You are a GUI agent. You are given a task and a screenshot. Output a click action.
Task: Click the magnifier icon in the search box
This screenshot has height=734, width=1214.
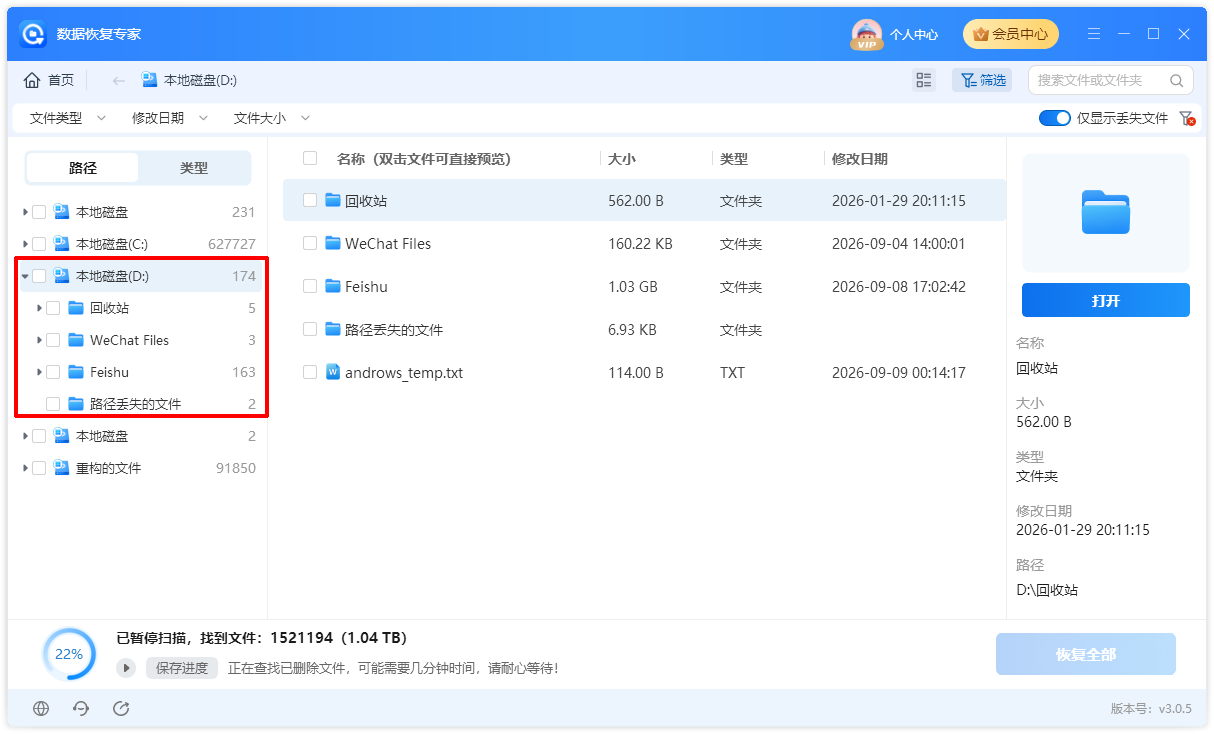click(1176, 80)
